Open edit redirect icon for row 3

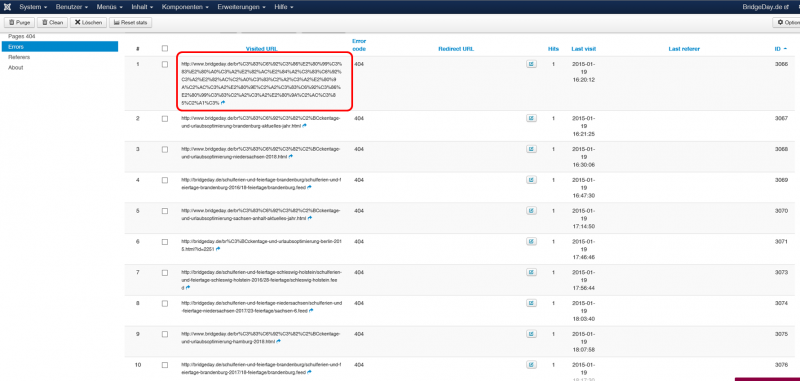tap(531, 149)
